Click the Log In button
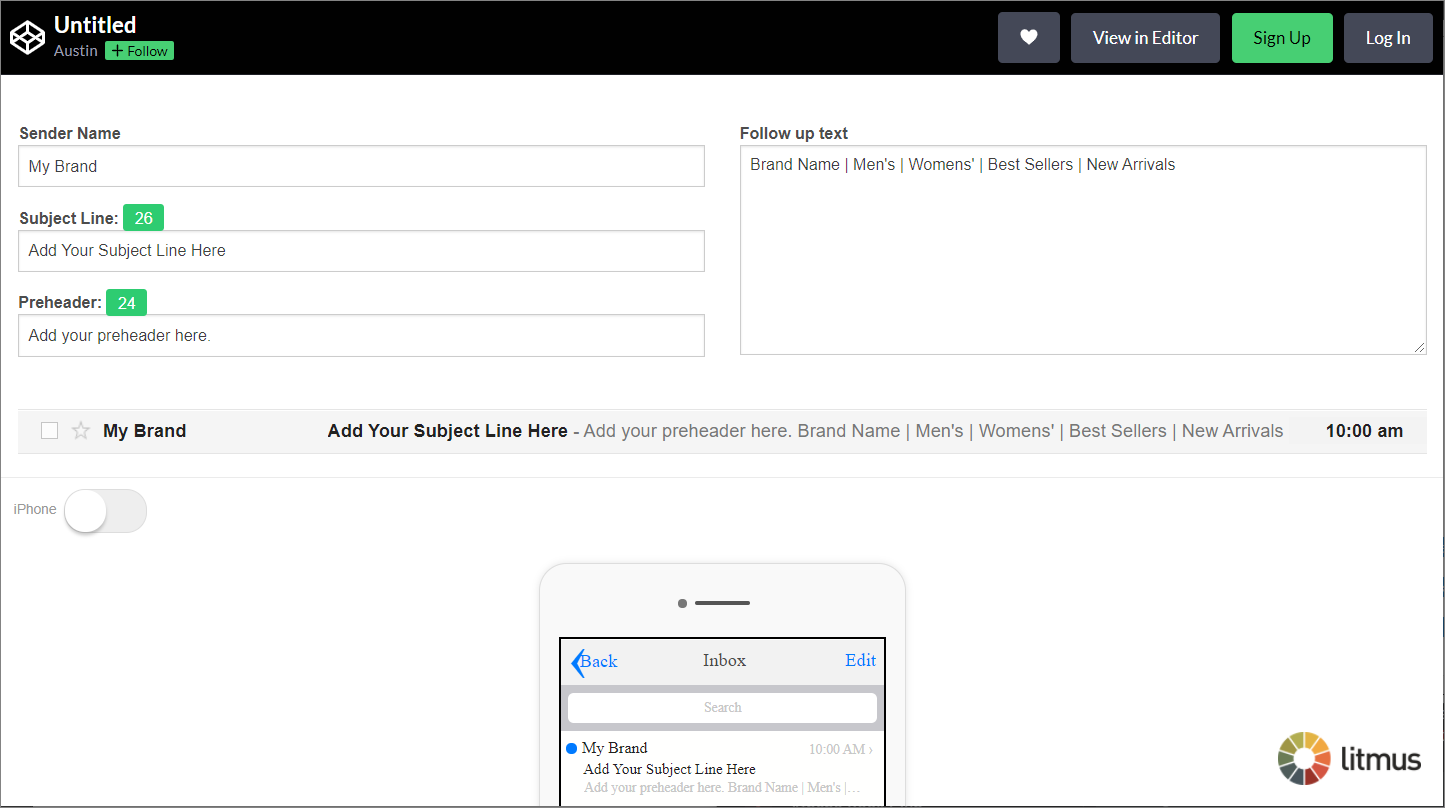 pyautogui.click(x=1388, y=38)
